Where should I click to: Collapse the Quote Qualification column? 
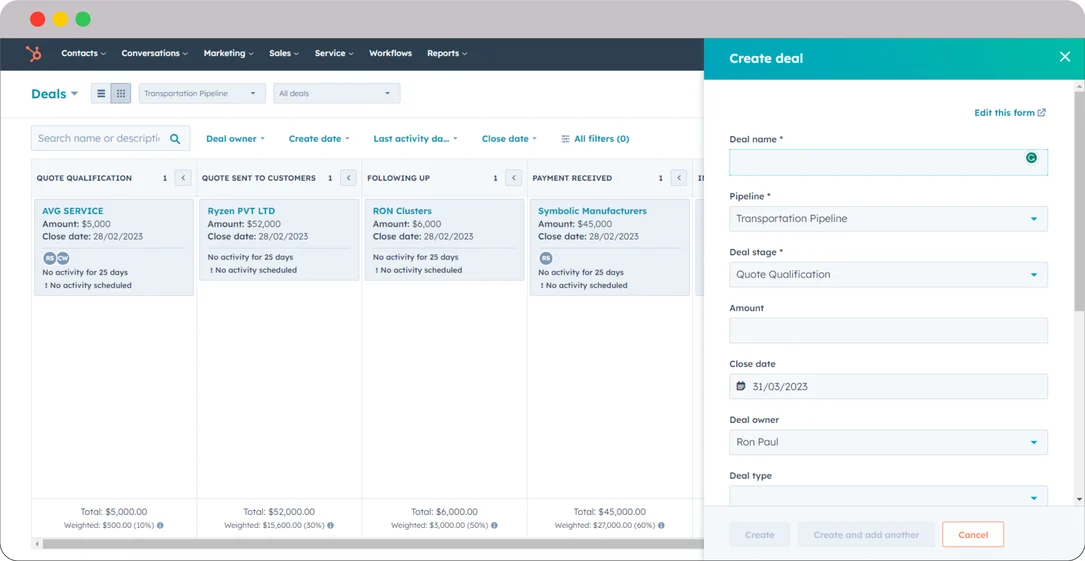(183, 178)
